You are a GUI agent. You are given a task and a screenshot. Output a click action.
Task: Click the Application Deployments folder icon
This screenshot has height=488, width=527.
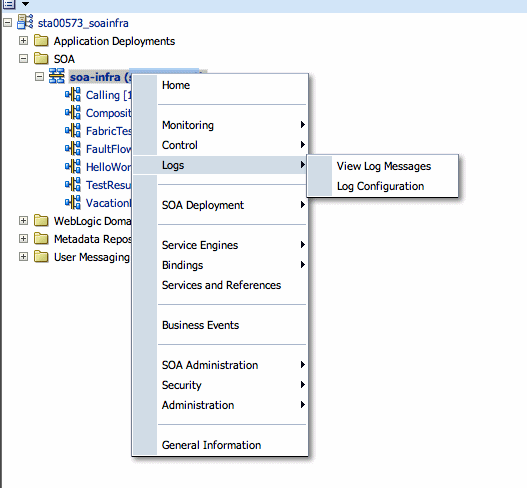click(x=41, y=40)
